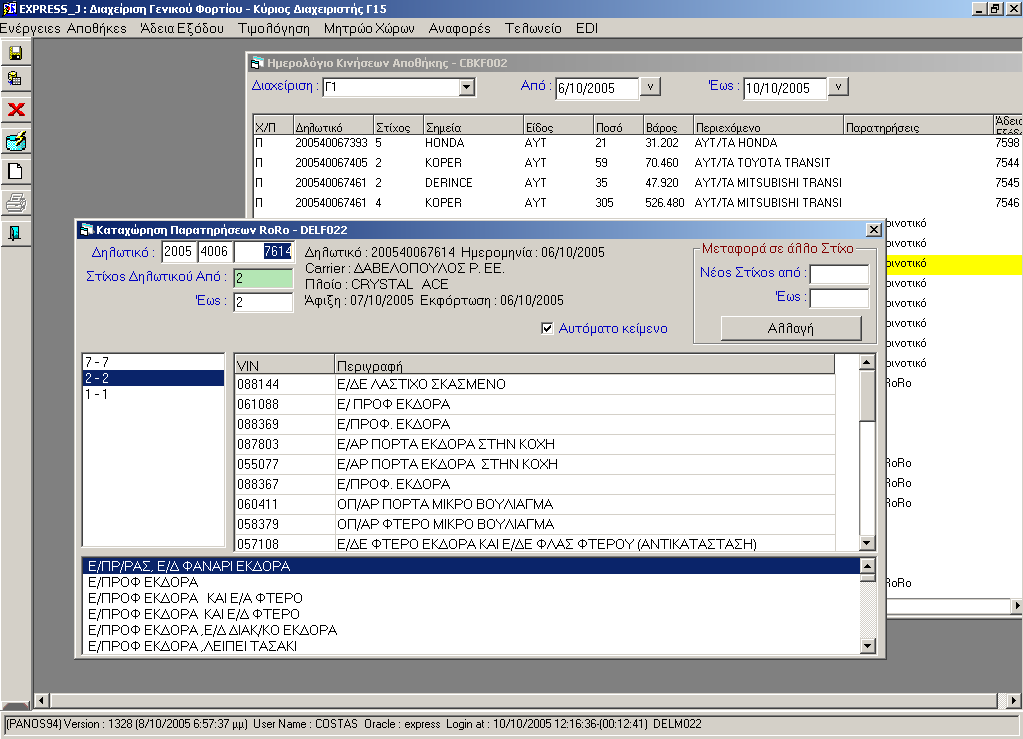Select the VIN 058379 row
The image size is (1023, 739).
tap(535, 524)
